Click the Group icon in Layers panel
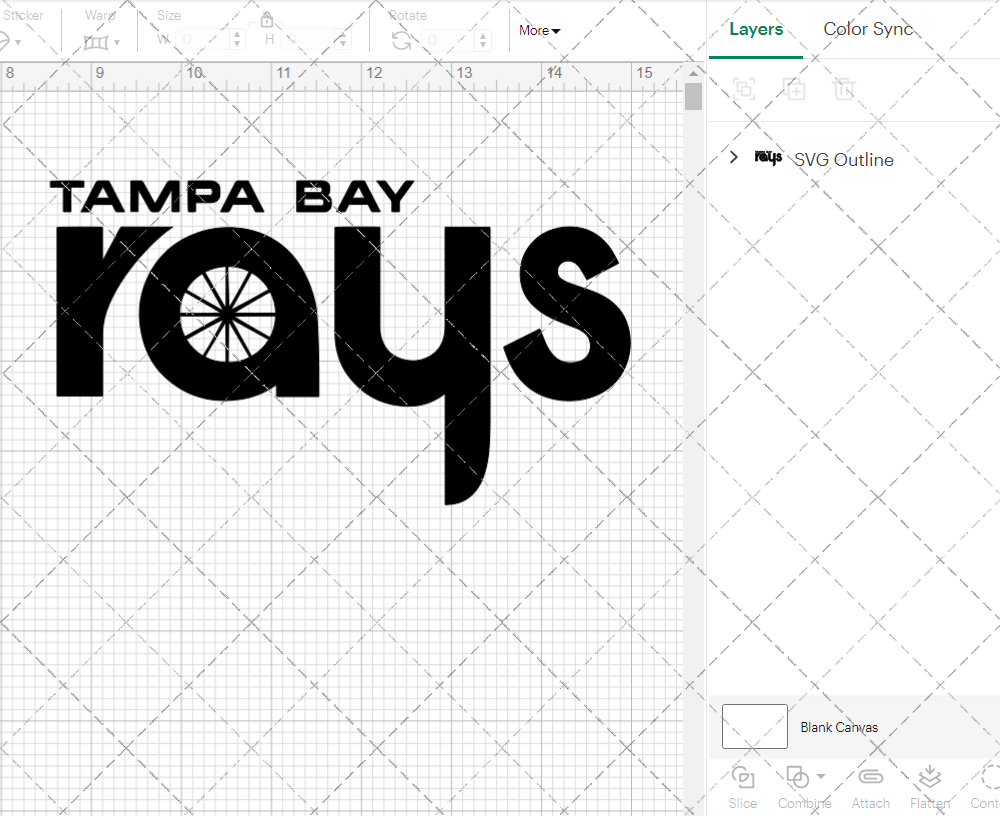 (743, 89)
